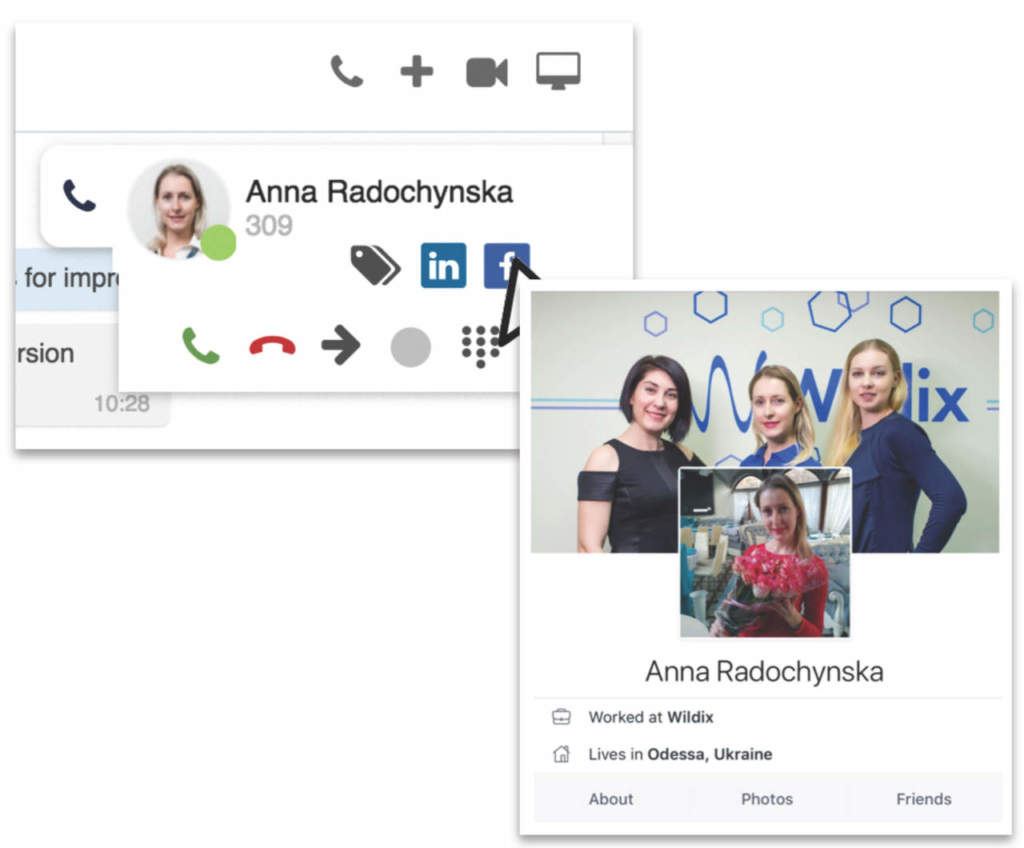Open the dial pad keypad icon

click(481, 346)
